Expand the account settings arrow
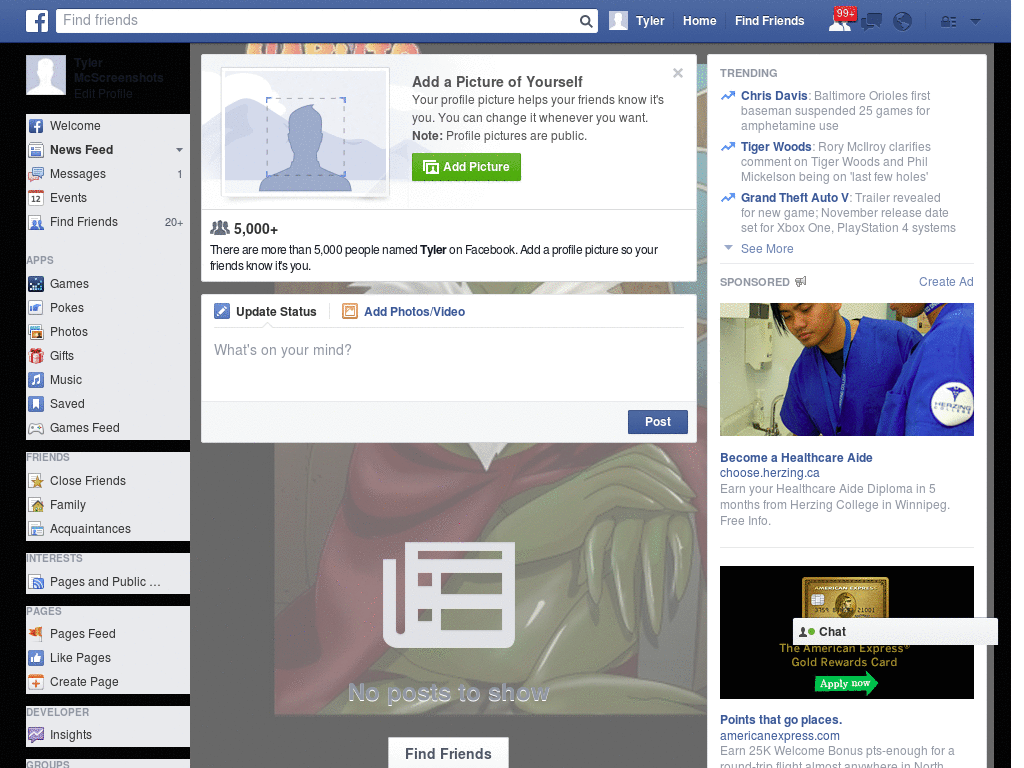1024x768 pixels. pos(974,21)
